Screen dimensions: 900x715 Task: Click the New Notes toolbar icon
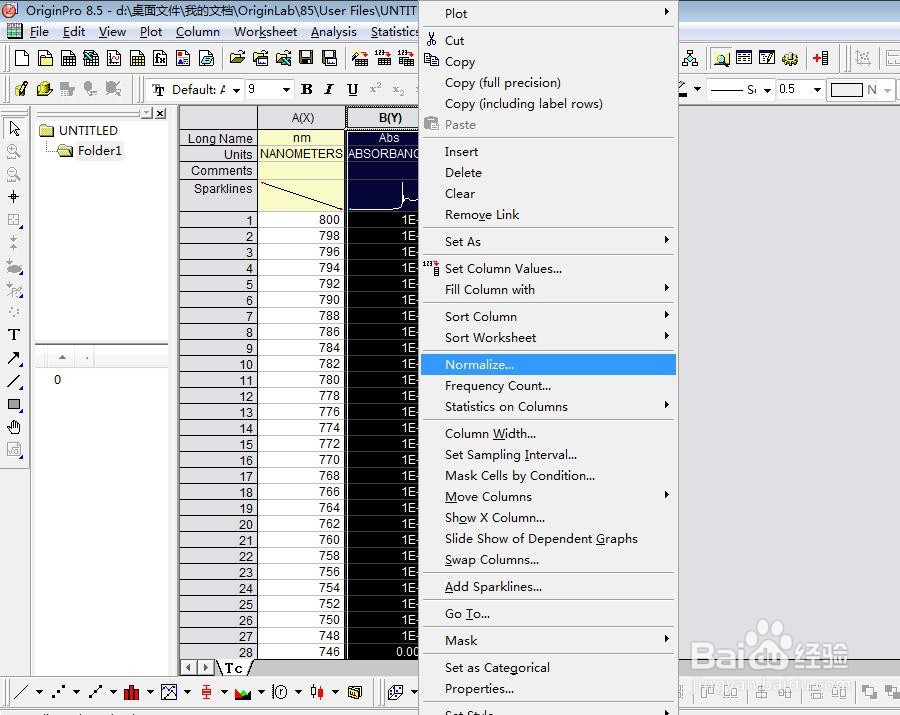[x=206, y=58]
